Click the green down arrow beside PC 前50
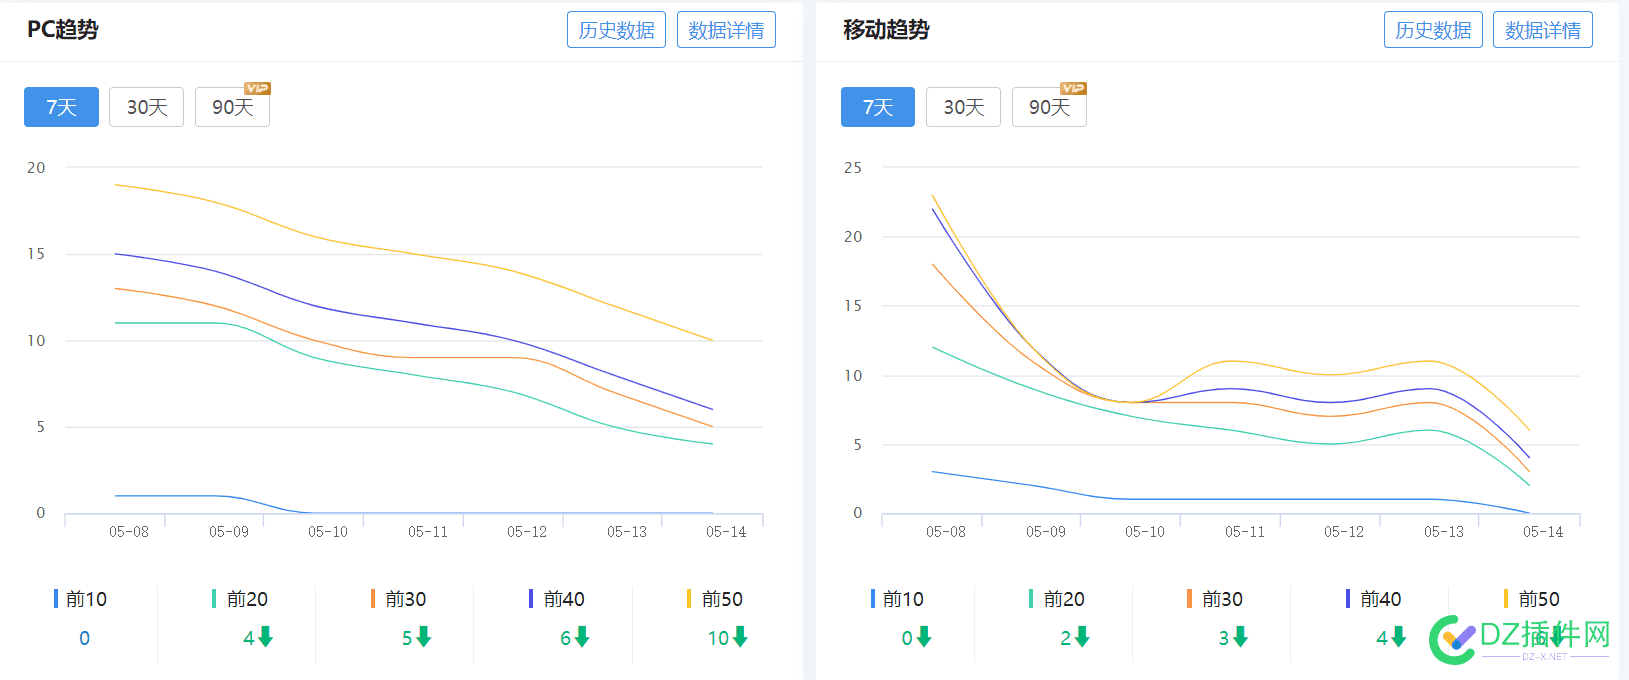This screenshot has width=1629, height=680. 738,637
